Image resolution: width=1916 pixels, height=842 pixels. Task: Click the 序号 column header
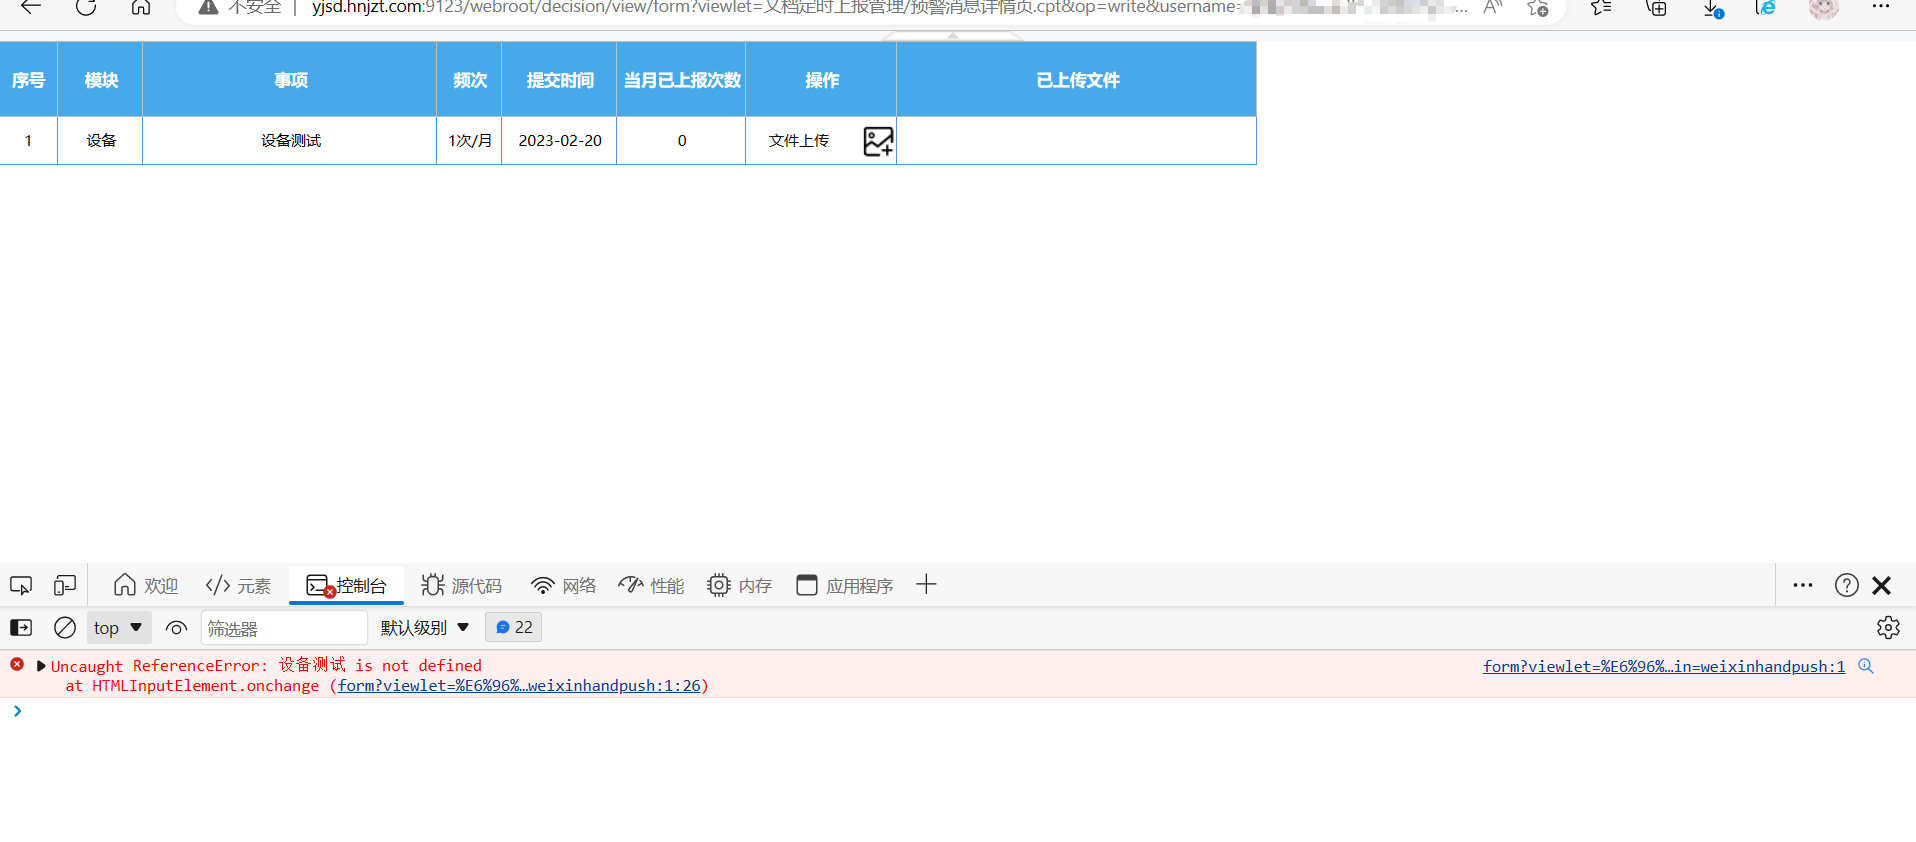tap(28, 80)
